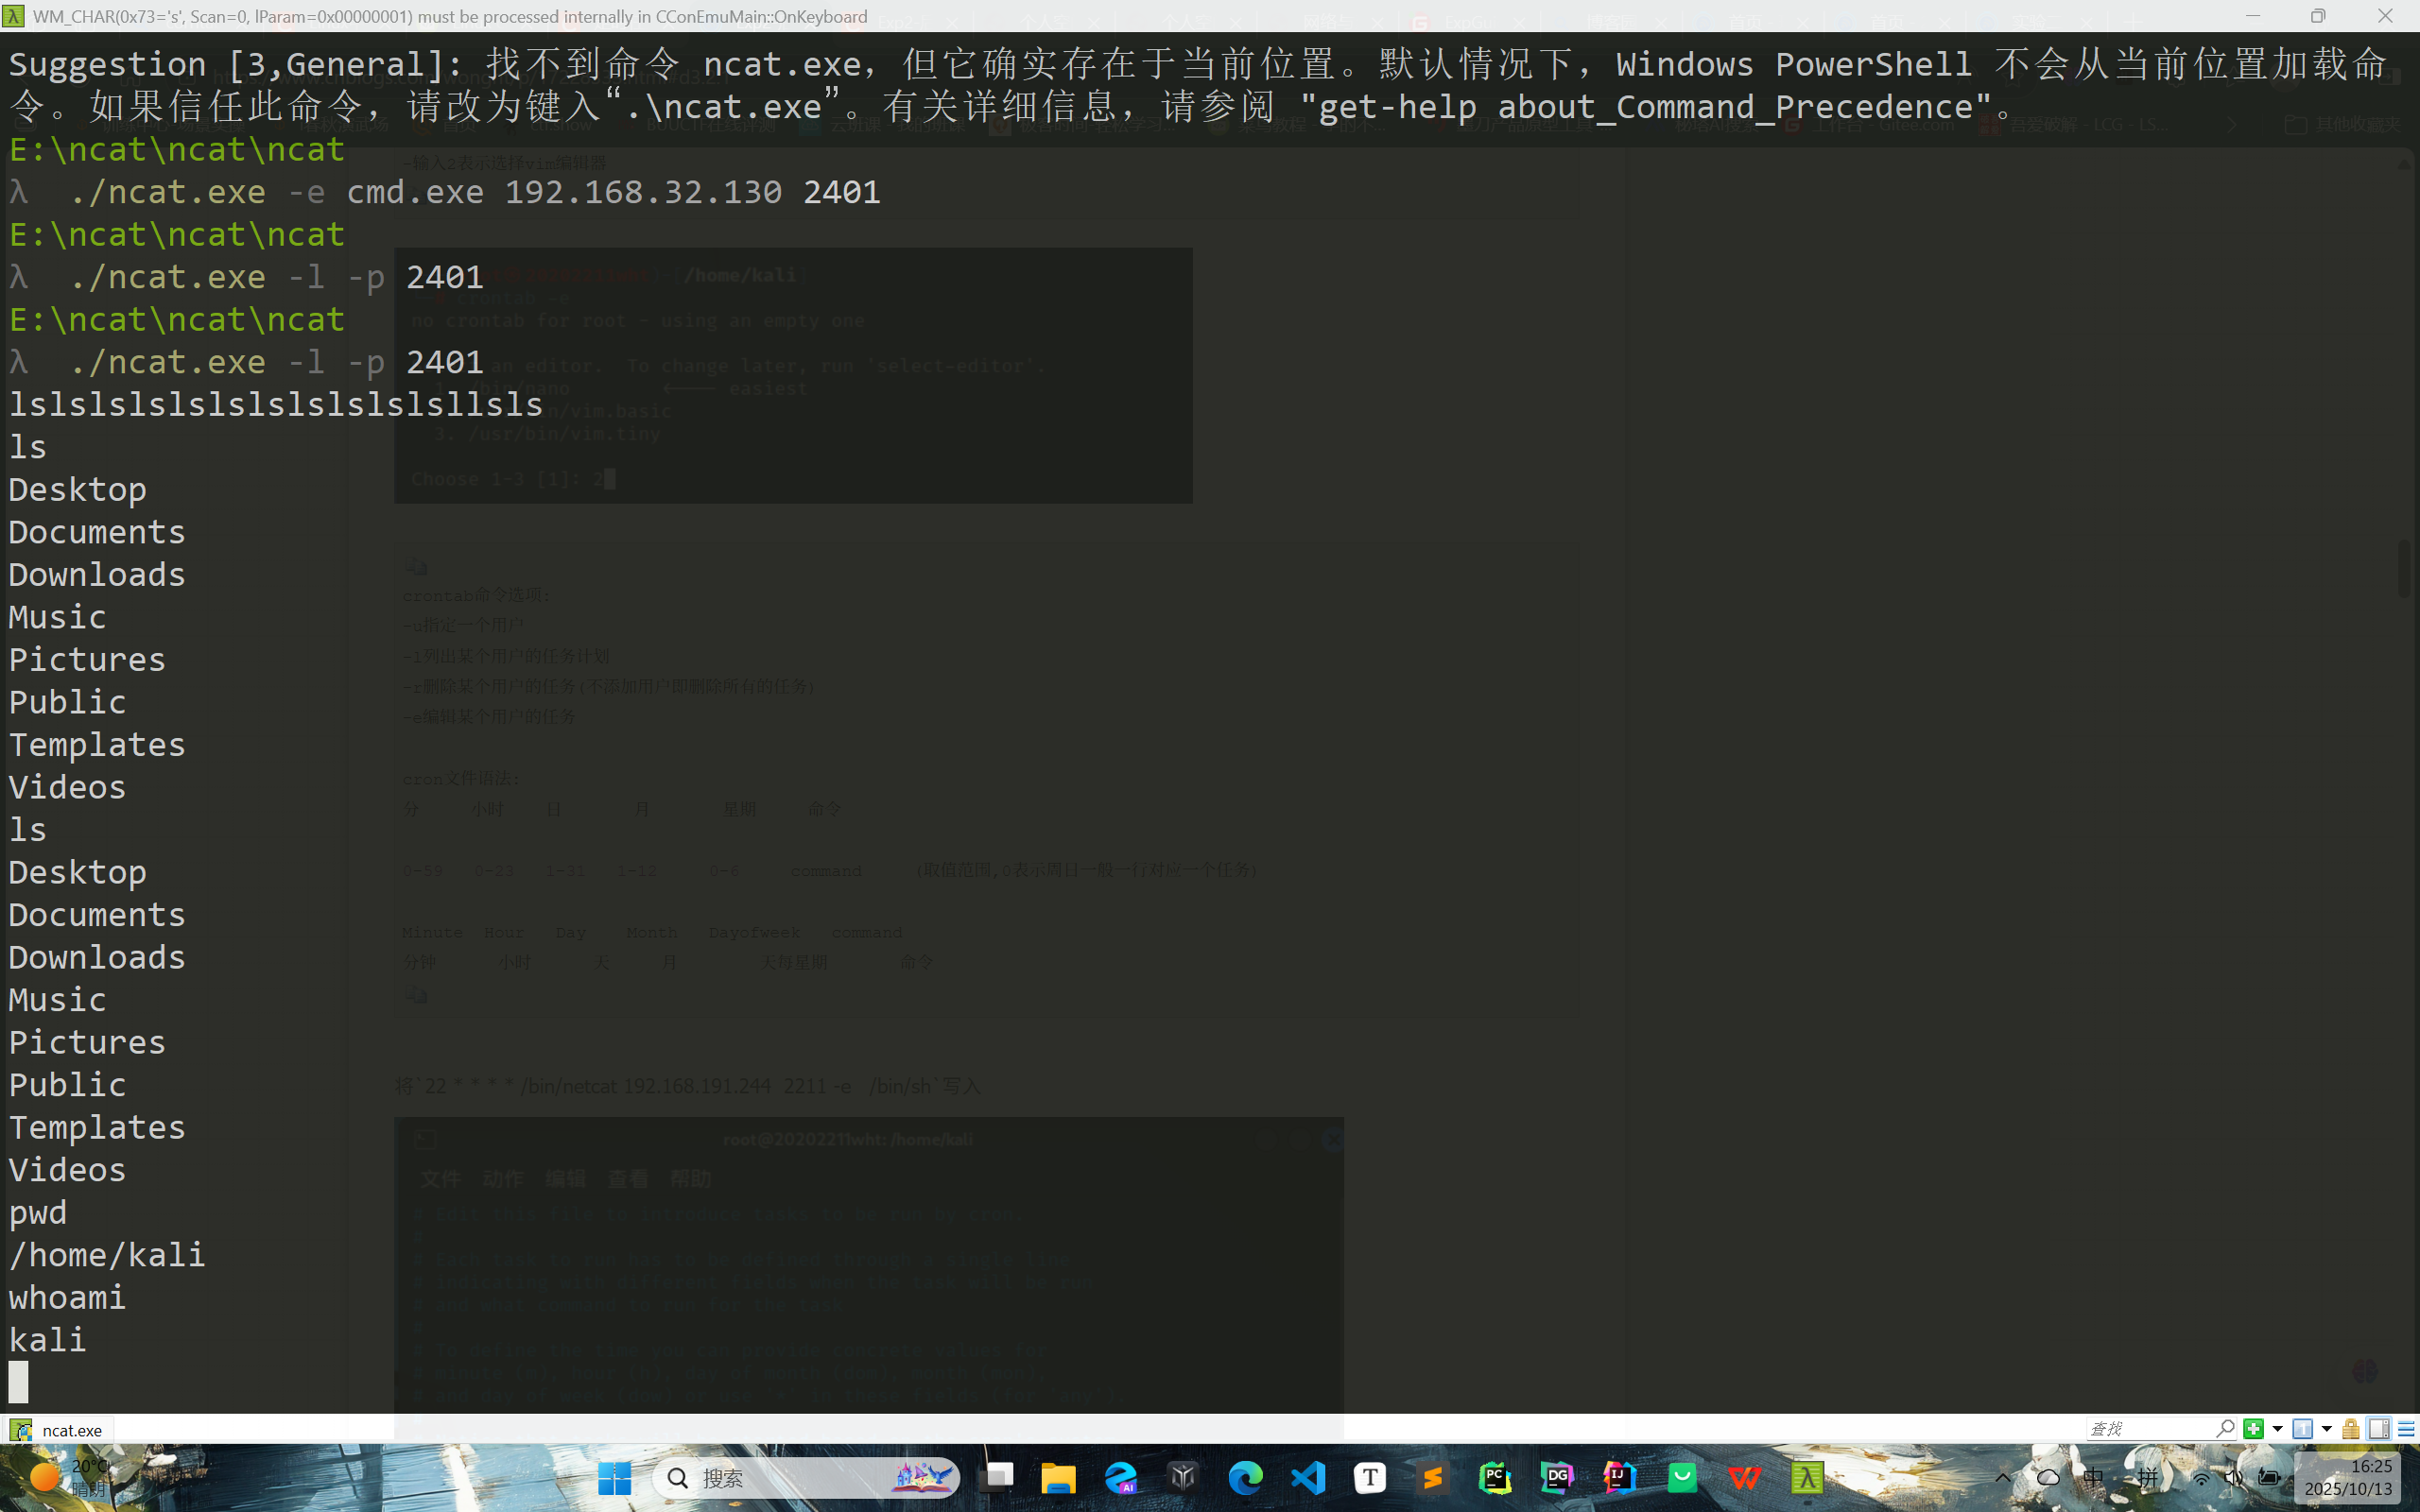
Task: Open DataGrip from the taskbar
Action: 1557,1477
